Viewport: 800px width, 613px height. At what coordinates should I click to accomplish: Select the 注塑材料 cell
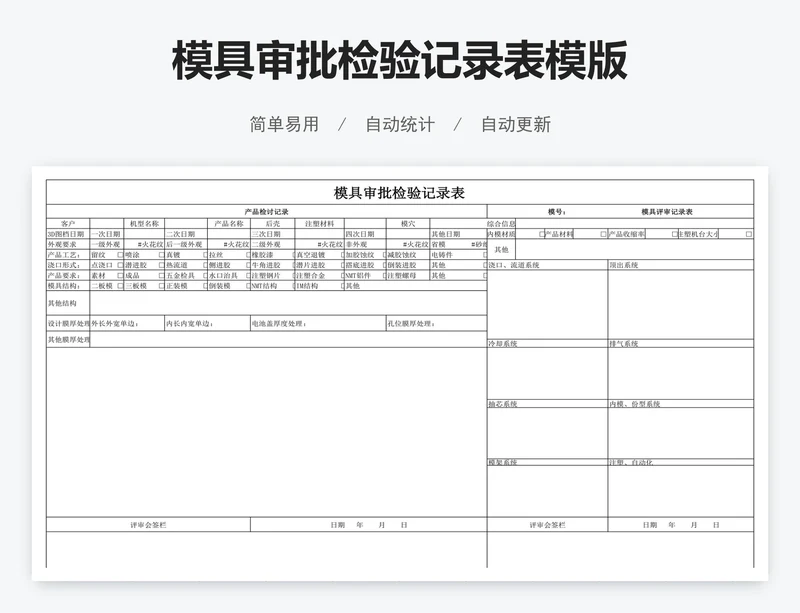tap(320, 224)
